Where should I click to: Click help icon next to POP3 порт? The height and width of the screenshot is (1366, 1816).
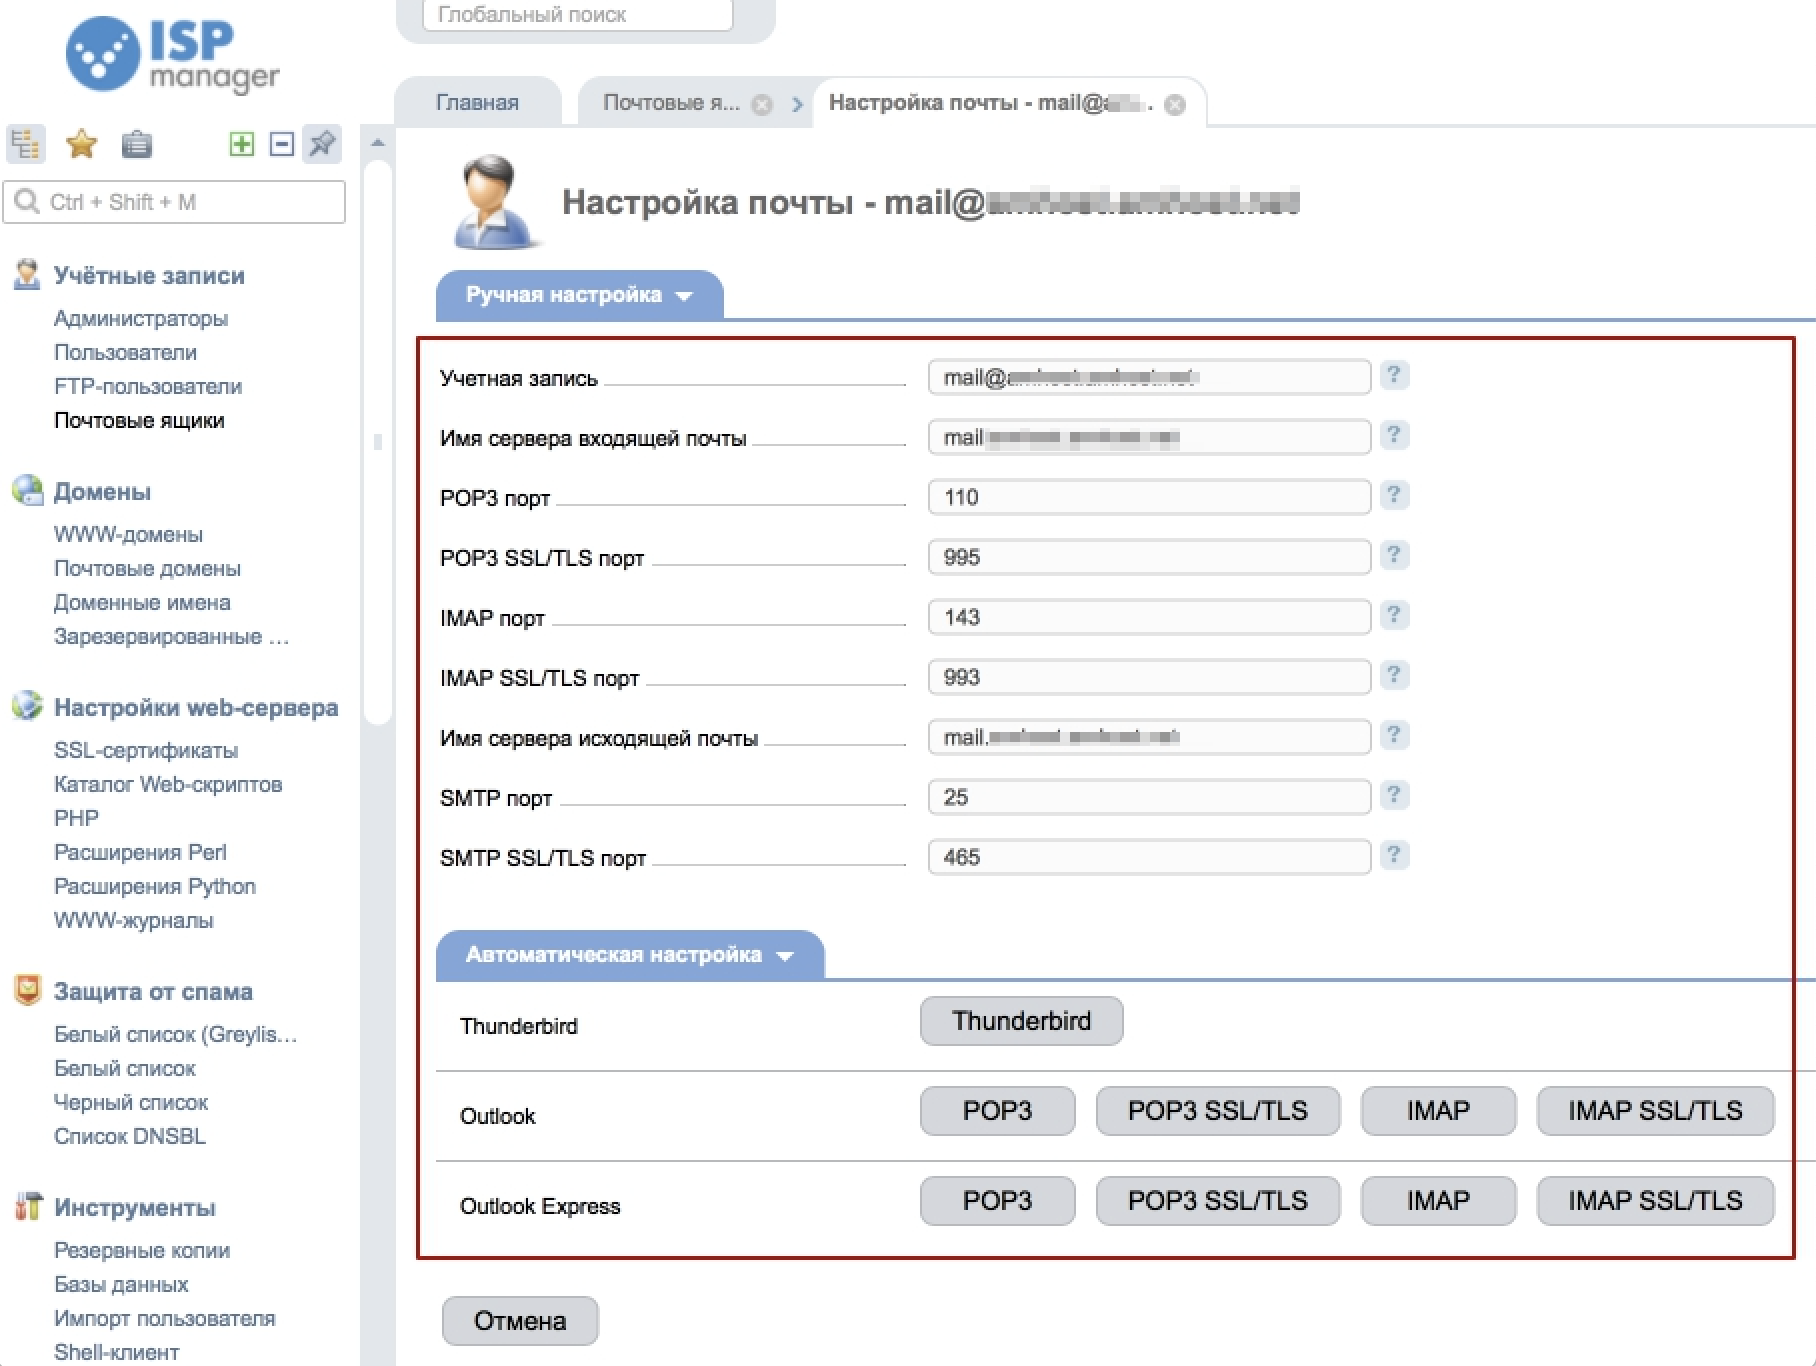point(1393,495)
